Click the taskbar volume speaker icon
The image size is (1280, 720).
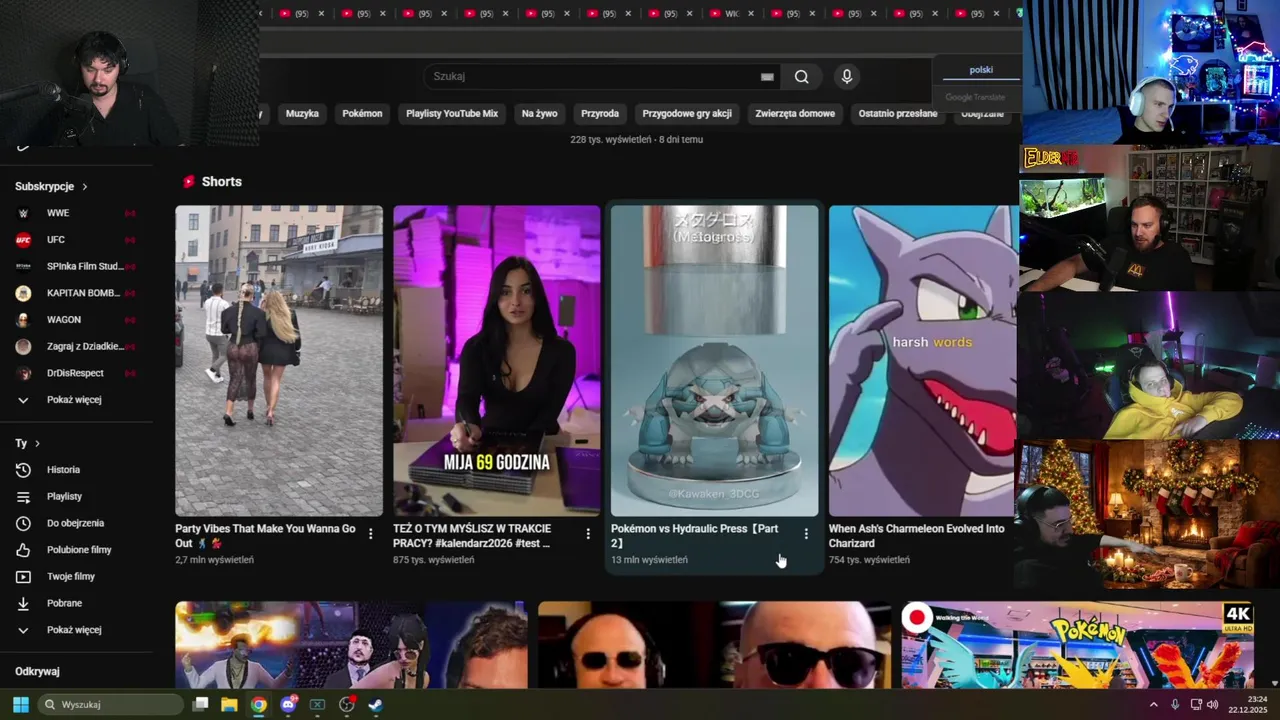[x=1212, y=705]
